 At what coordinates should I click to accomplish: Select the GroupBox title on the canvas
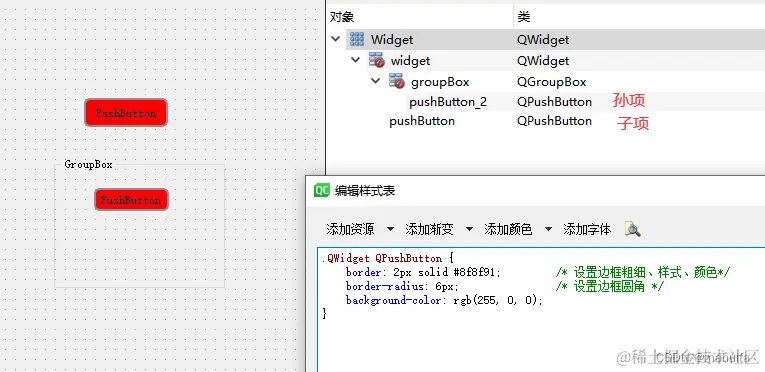[x=88, y=165]
